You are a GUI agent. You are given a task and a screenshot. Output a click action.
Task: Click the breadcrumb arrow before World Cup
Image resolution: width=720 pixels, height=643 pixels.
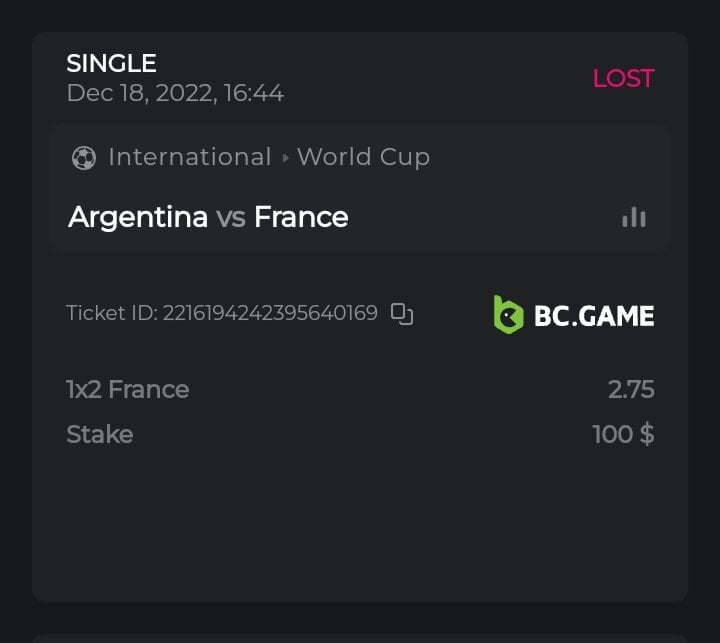pyautogui.click(x=285, y=158)
